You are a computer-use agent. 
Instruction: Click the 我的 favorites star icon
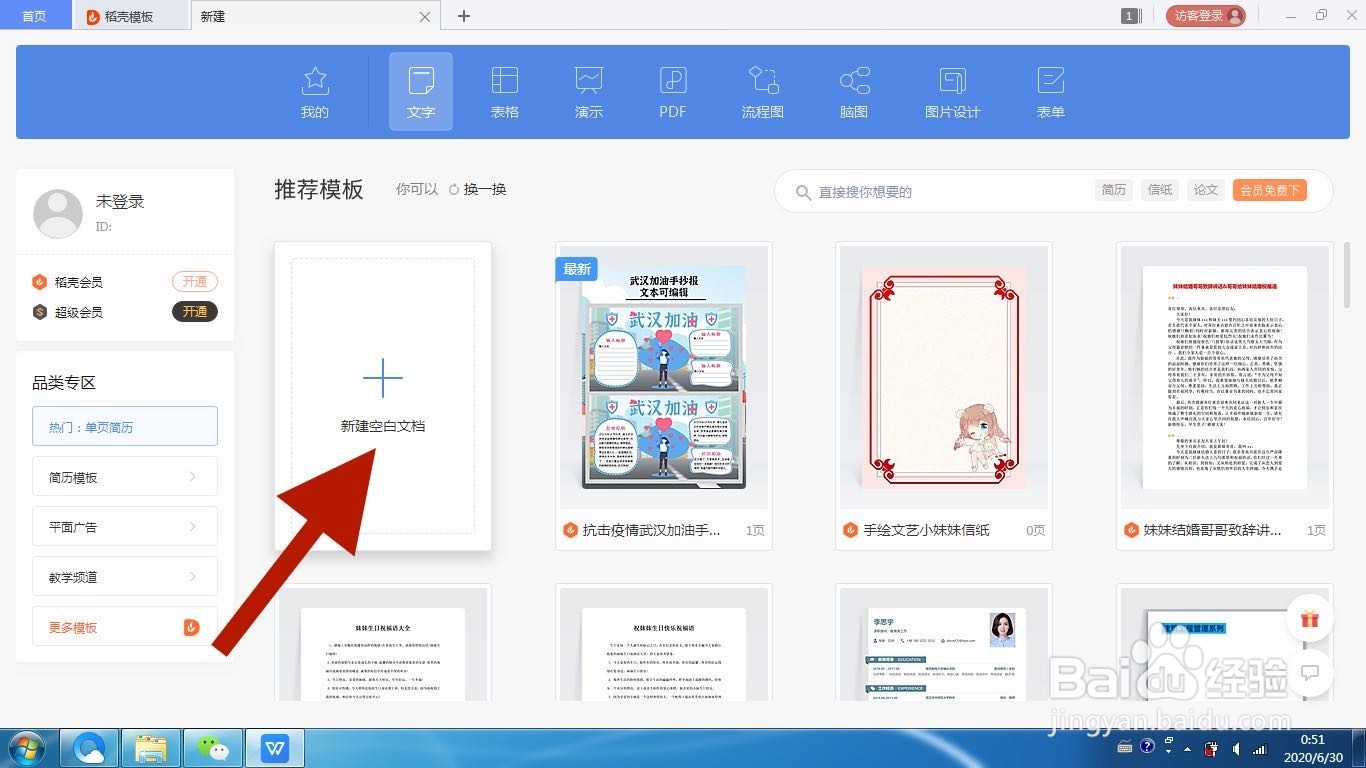[x=314, y=91]
